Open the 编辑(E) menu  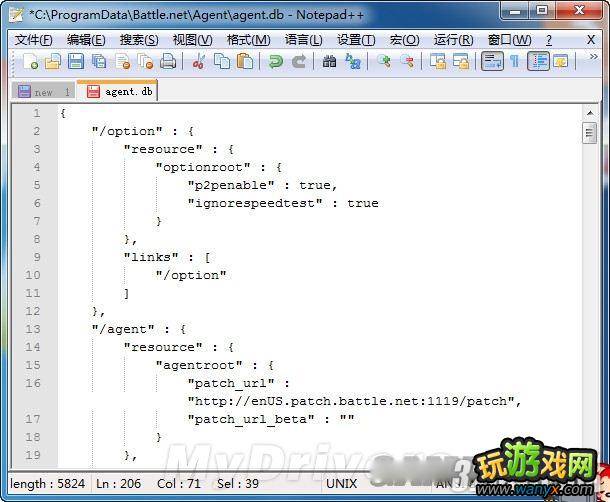coord(86,40)
